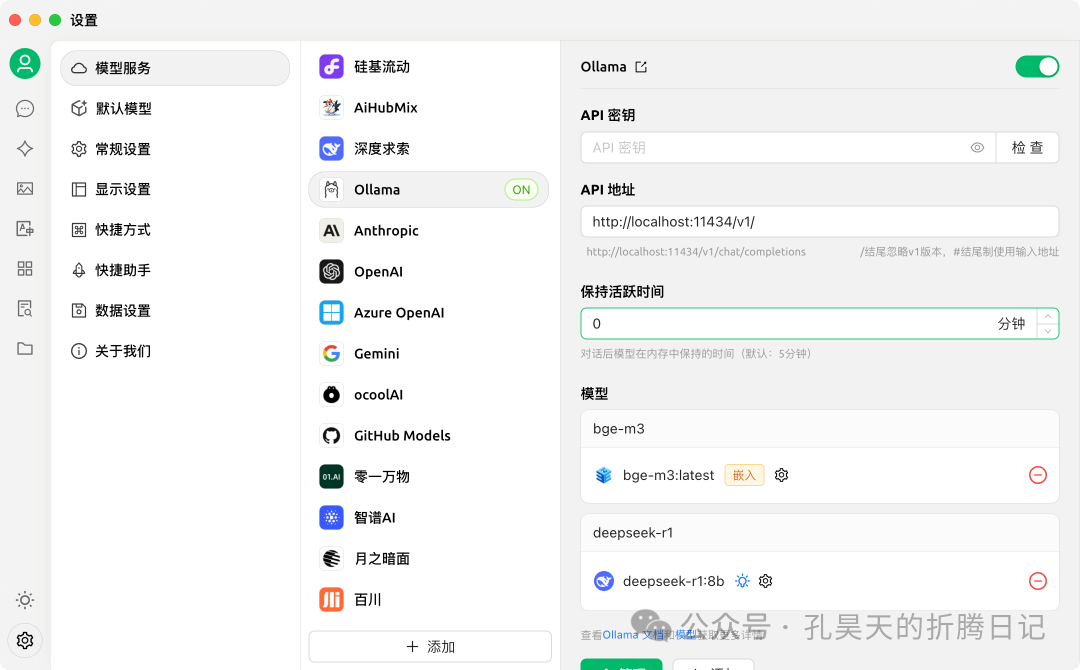This screenshot has height=670, width=1080.
Task: Open 显示设置 settings menu
Action: click(x=175, y=189)
